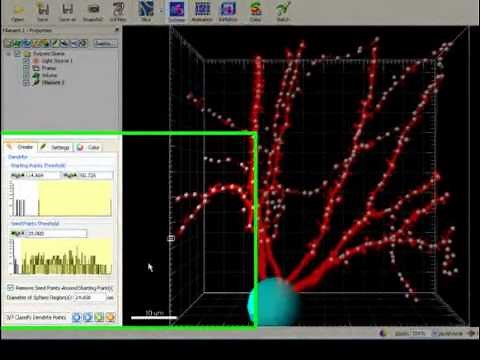The image size is (480, 360).
Task: Toggle visibility of Light Source 1
Action: coord(26,61)
